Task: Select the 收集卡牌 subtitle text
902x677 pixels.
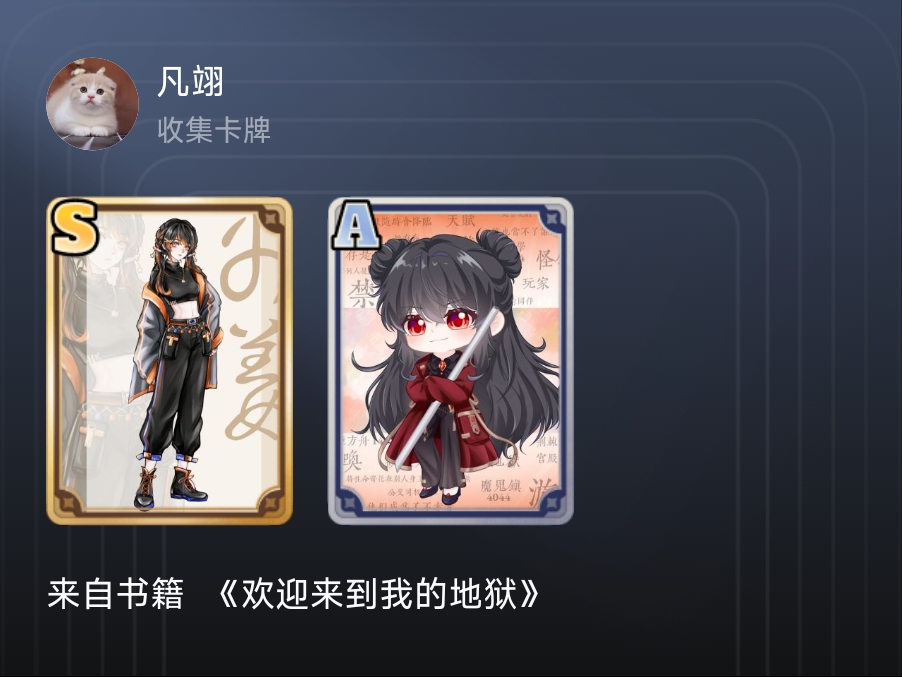Action: [x=214, y=130]
